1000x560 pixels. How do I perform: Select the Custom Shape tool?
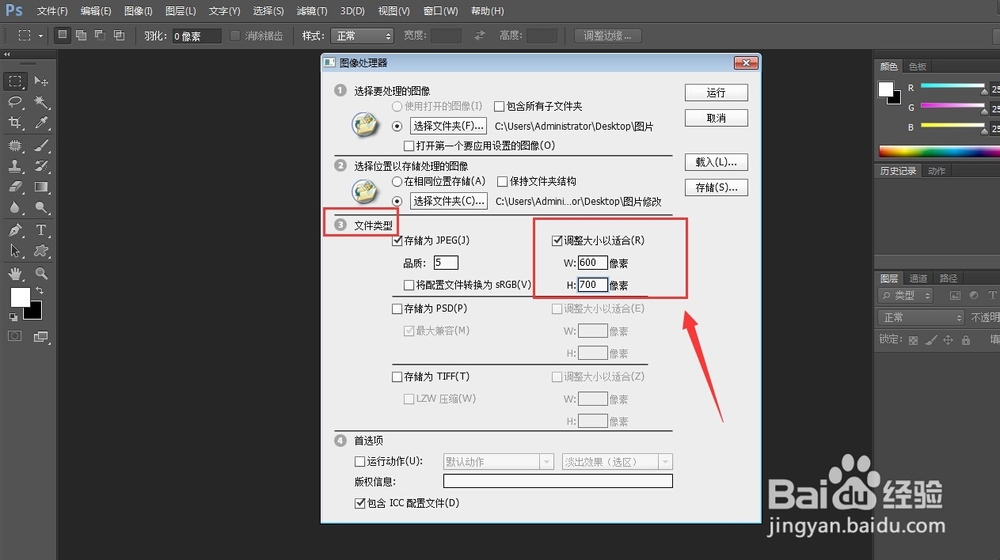[x=41, y=251]
